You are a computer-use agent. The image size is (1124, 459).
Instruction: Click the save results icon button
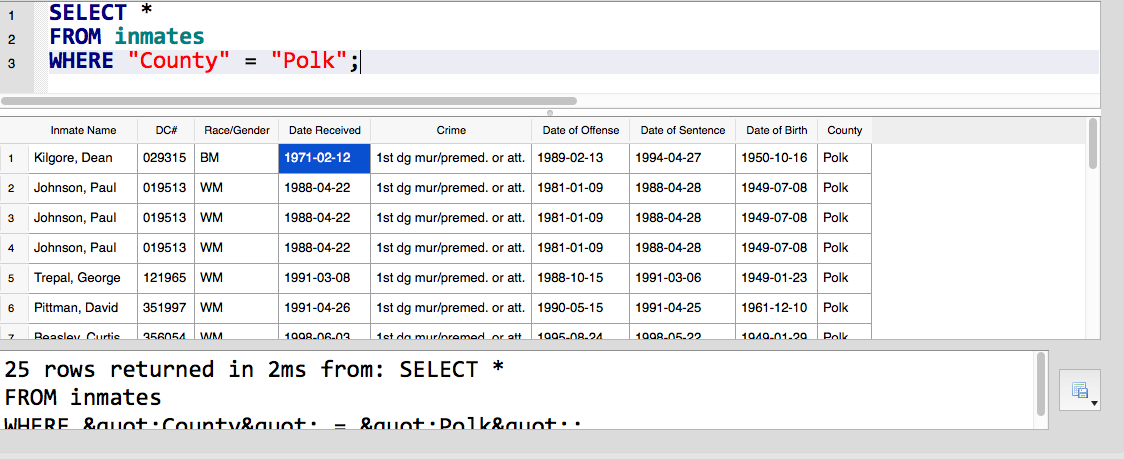coord(1079,390)
